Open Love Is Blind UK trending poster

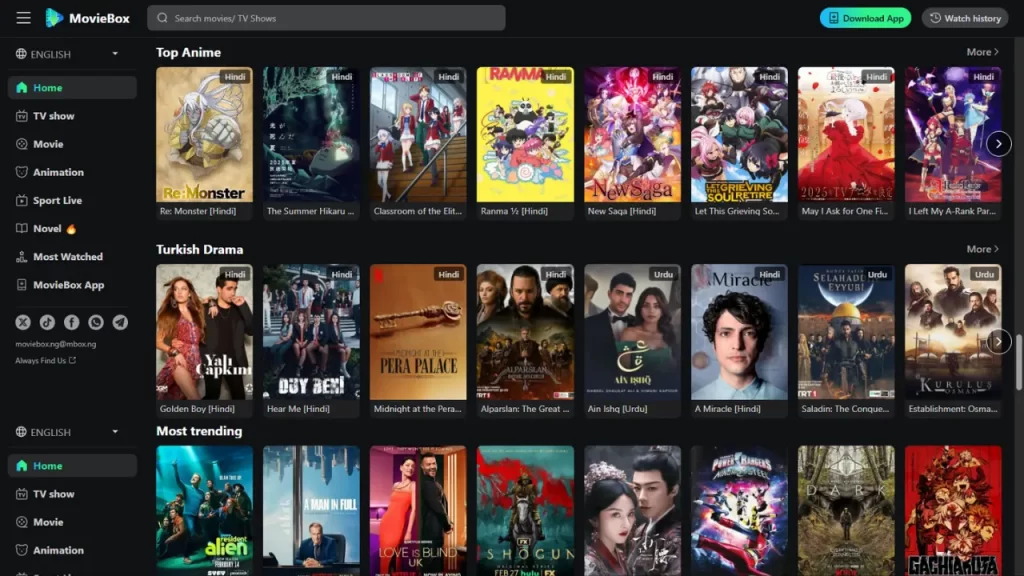[x=418, y=511]
